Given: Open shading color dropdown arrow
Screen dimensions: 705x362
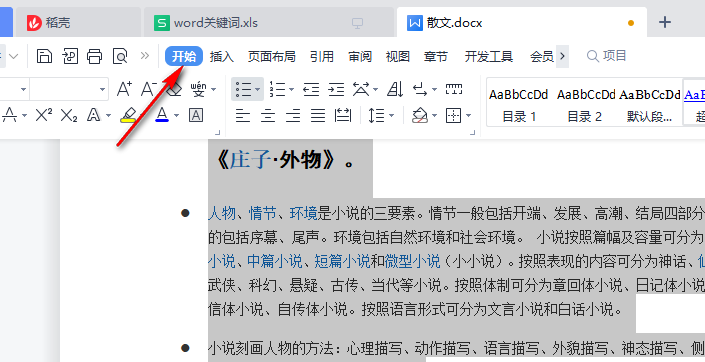Looking at the screenshot, I should [x=434, y=116].
